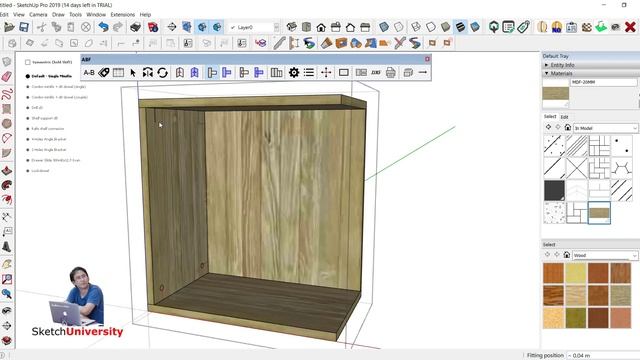Click the Undo arrow in top toolbar
The width and height of the screenshot is (640, 360).
pyautogui.click(x=103, y=27)
